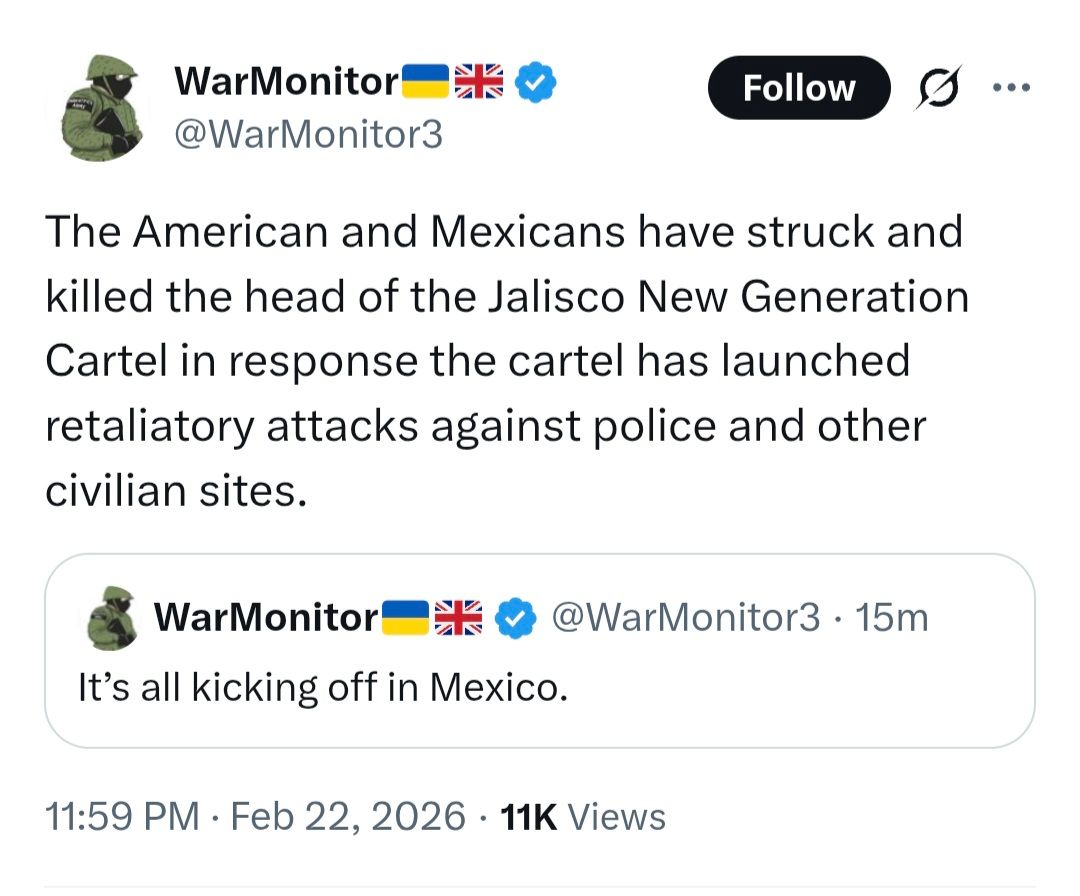Click the WarMonitor name in the quoted tweet
The width and height of the screenshot is (1080, 896).
[x=265, y=619]
